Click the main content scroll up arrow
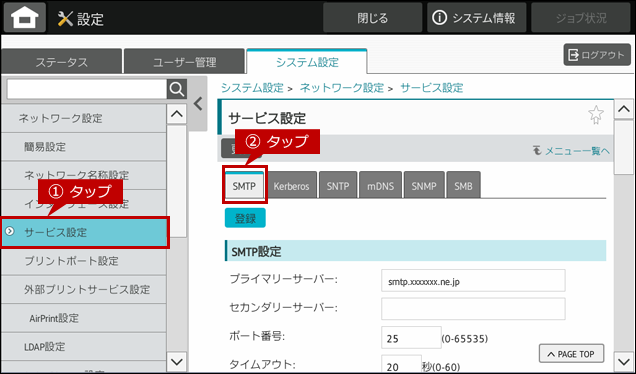This screenshot has height=374, width=636. click(623, 109)
